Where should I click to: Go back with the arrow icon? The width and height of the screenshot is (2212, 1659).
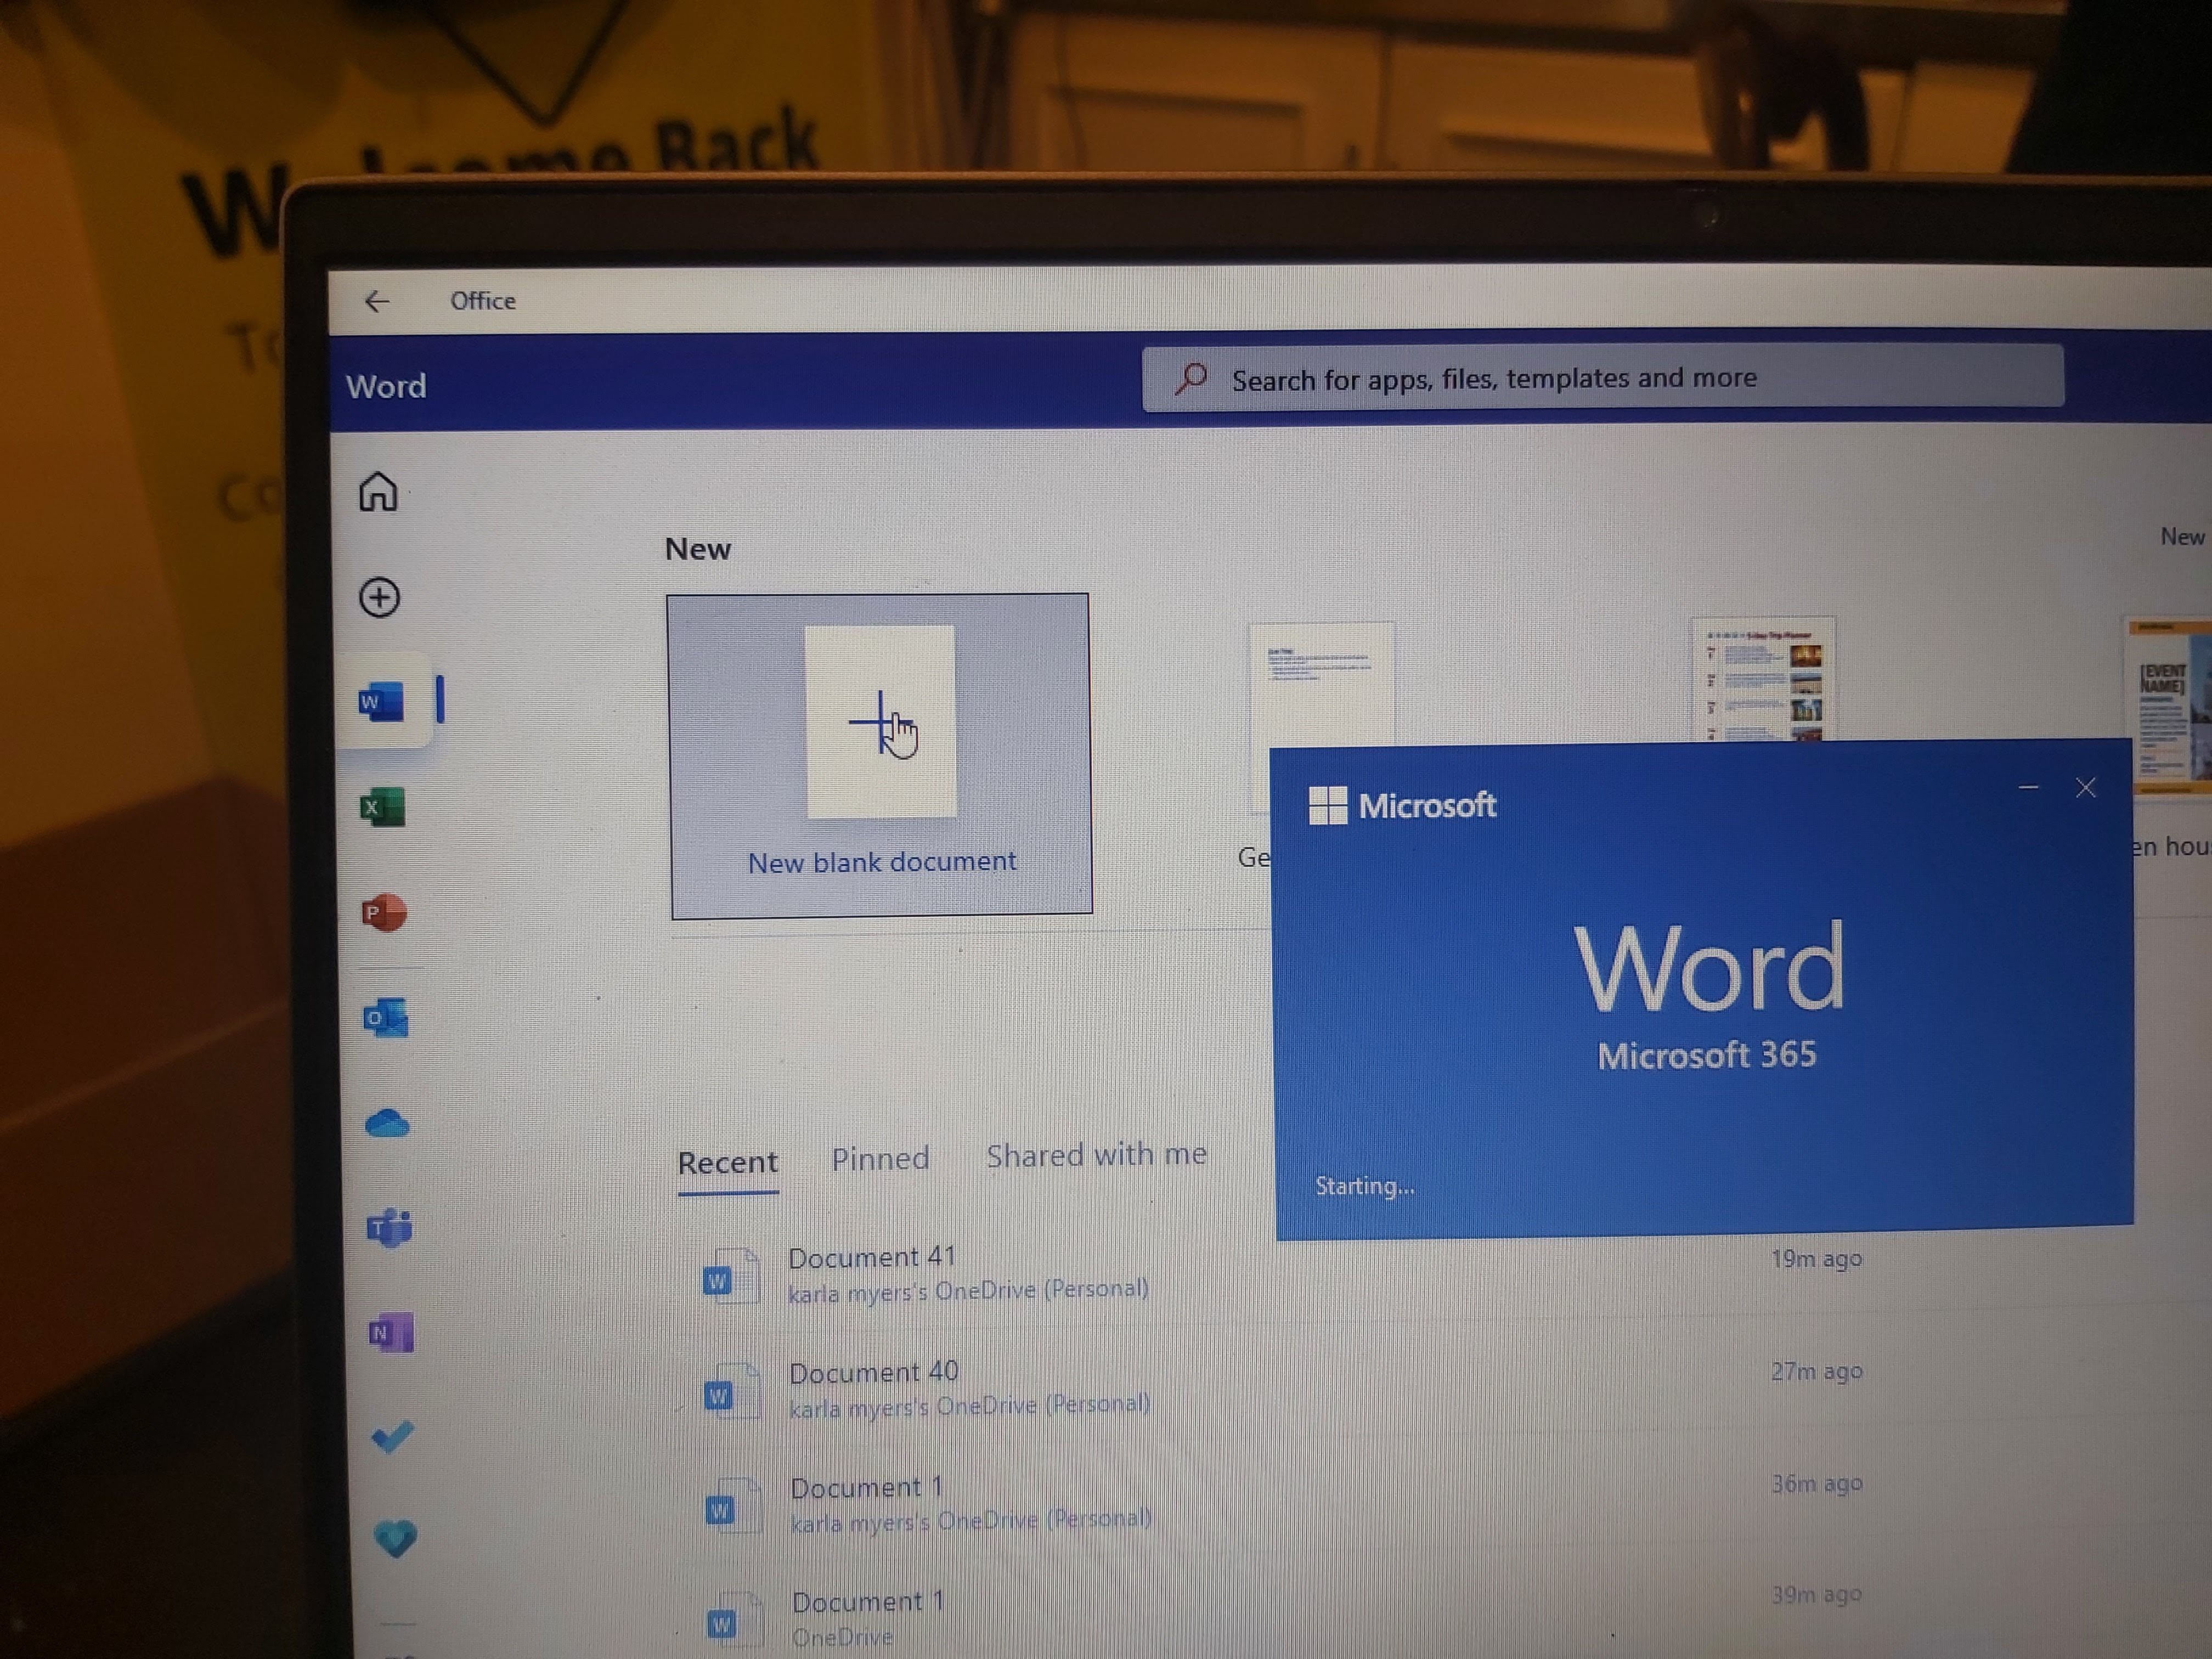click(376, 301)
